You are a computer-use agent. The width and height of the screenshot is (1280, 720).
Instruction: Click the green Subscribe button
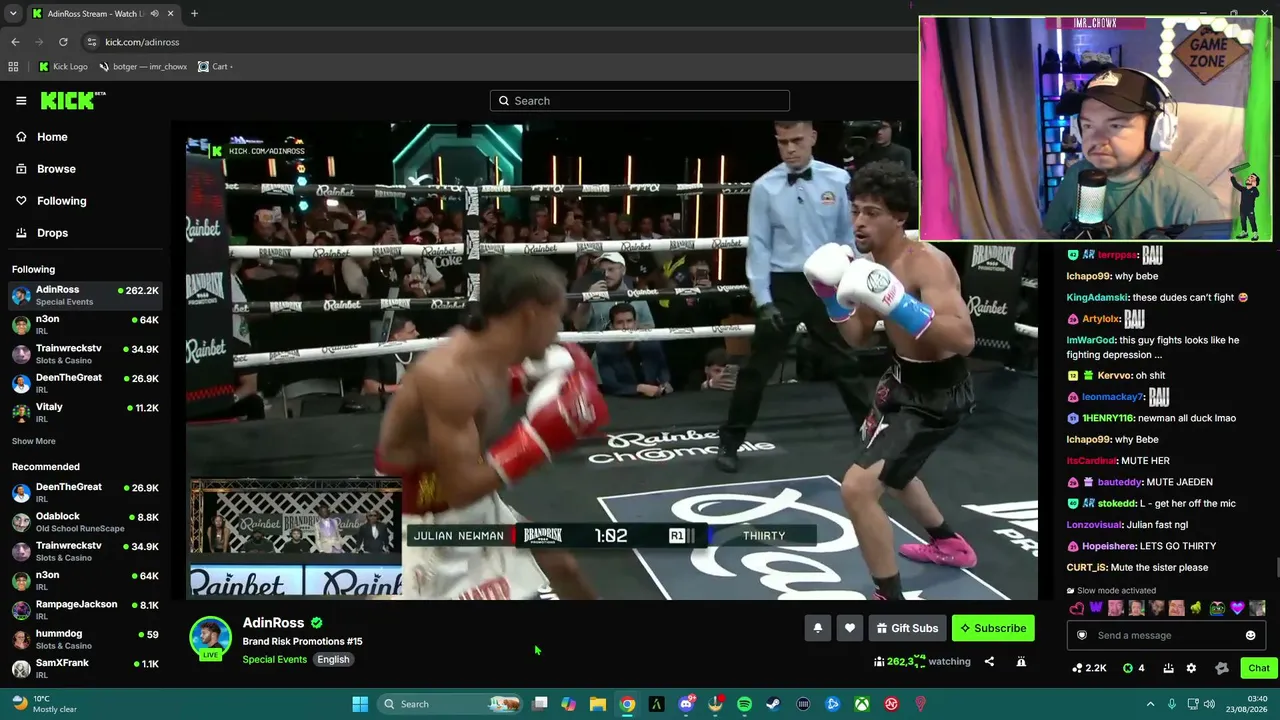(x=993, y=628)
